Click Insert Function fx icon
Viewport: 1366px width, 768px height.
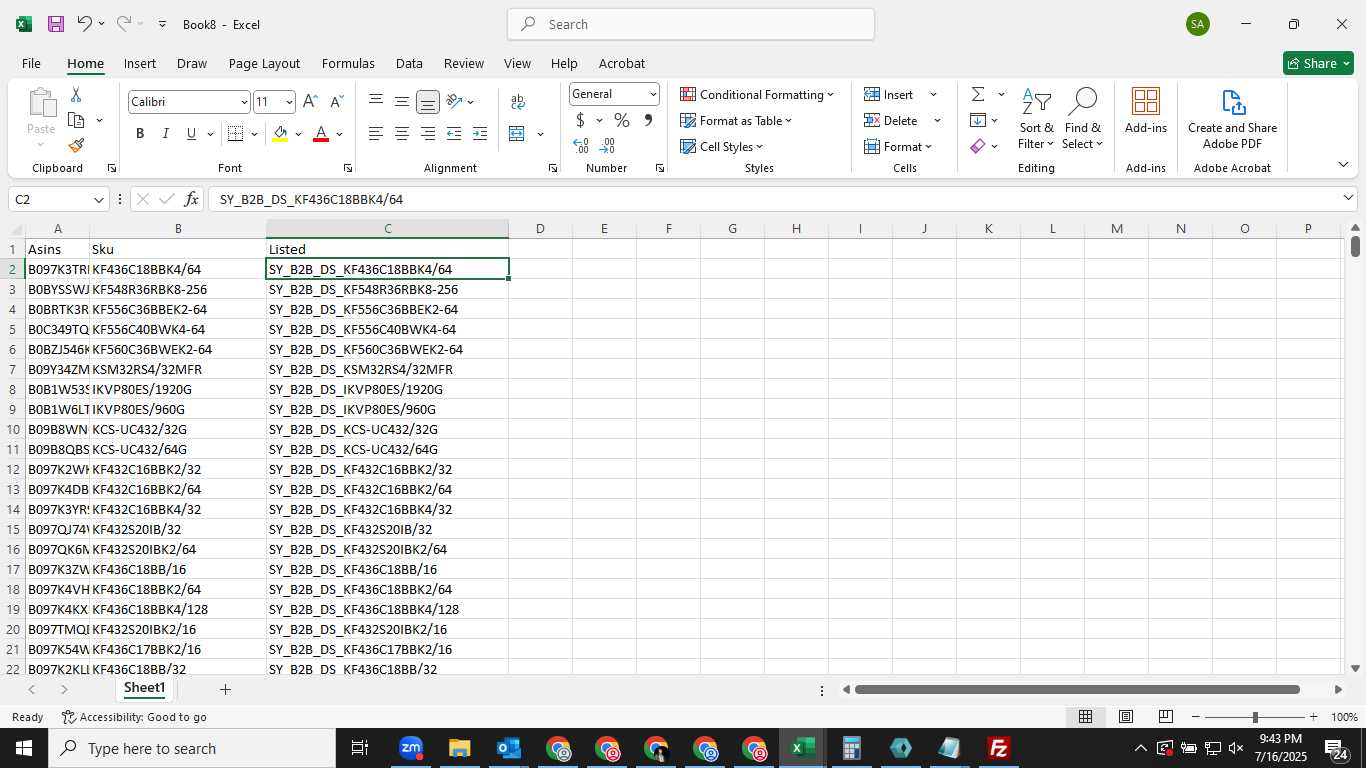[192, 200]
